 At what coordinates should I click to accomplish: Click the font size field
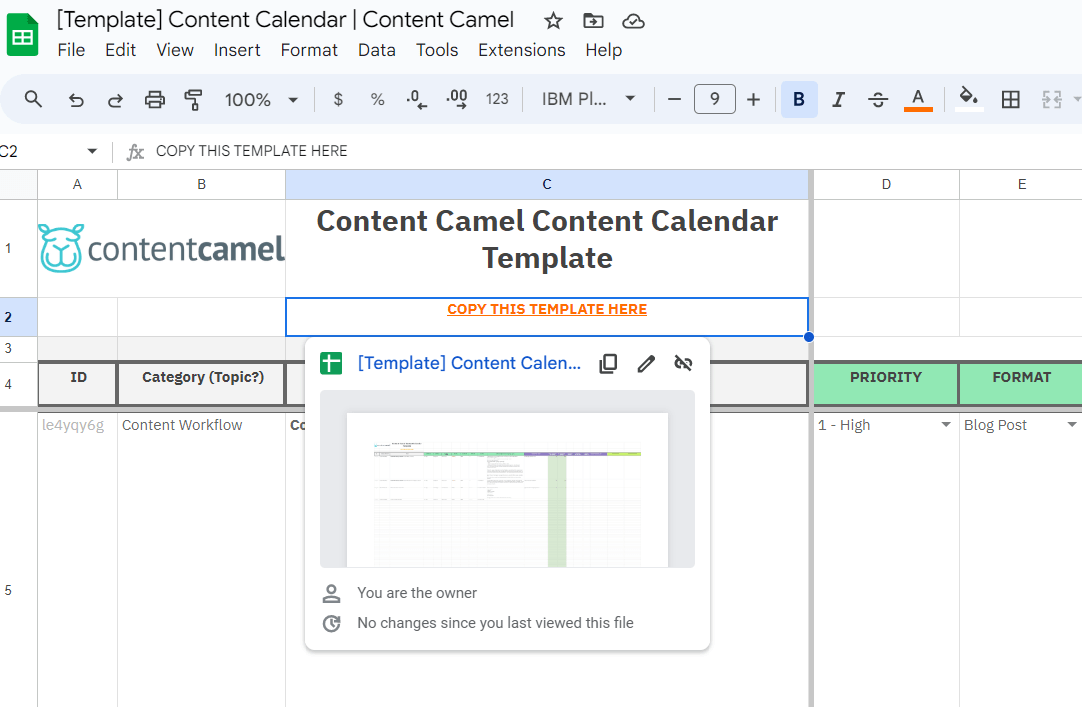714,99
